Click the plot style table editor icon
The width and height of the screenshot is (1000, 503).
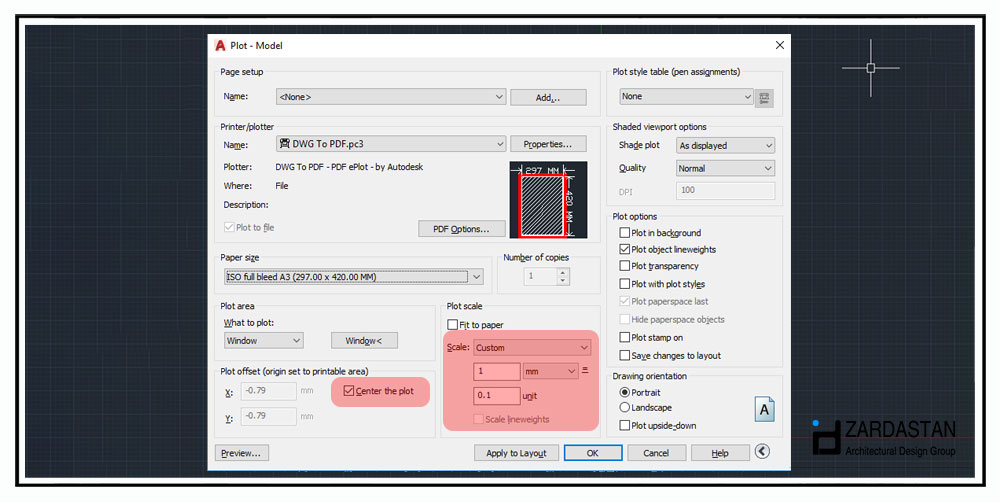click(765, 97)
